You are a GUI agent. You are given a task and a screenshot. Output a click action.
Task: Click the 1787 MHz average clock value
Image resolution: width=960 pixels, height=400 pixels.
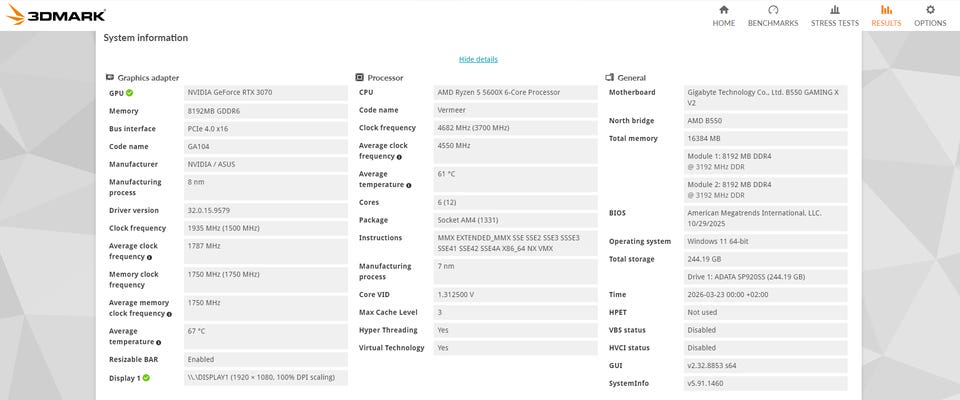266,251
